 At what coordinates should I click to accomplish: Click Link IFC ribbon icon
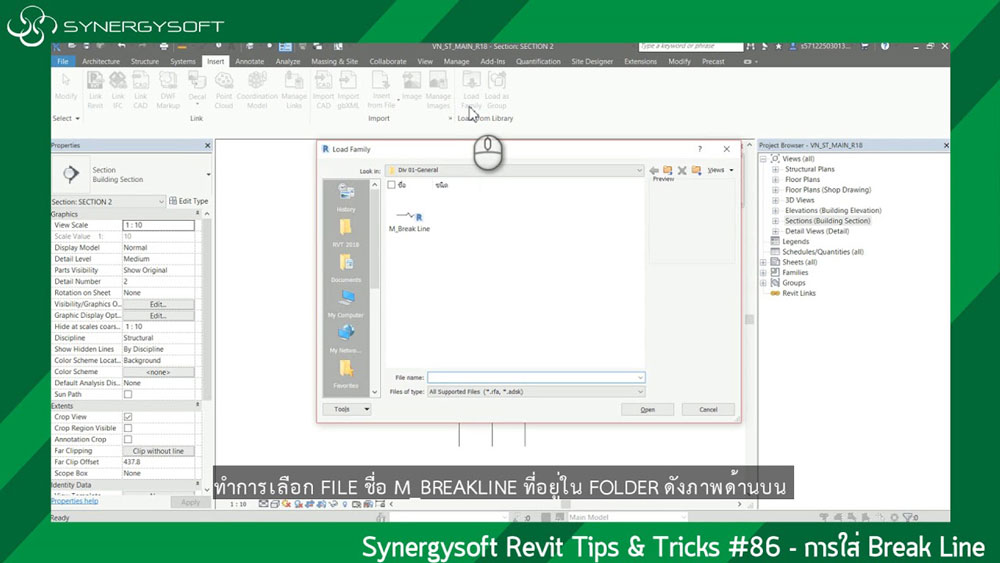(x=118, y=90)
